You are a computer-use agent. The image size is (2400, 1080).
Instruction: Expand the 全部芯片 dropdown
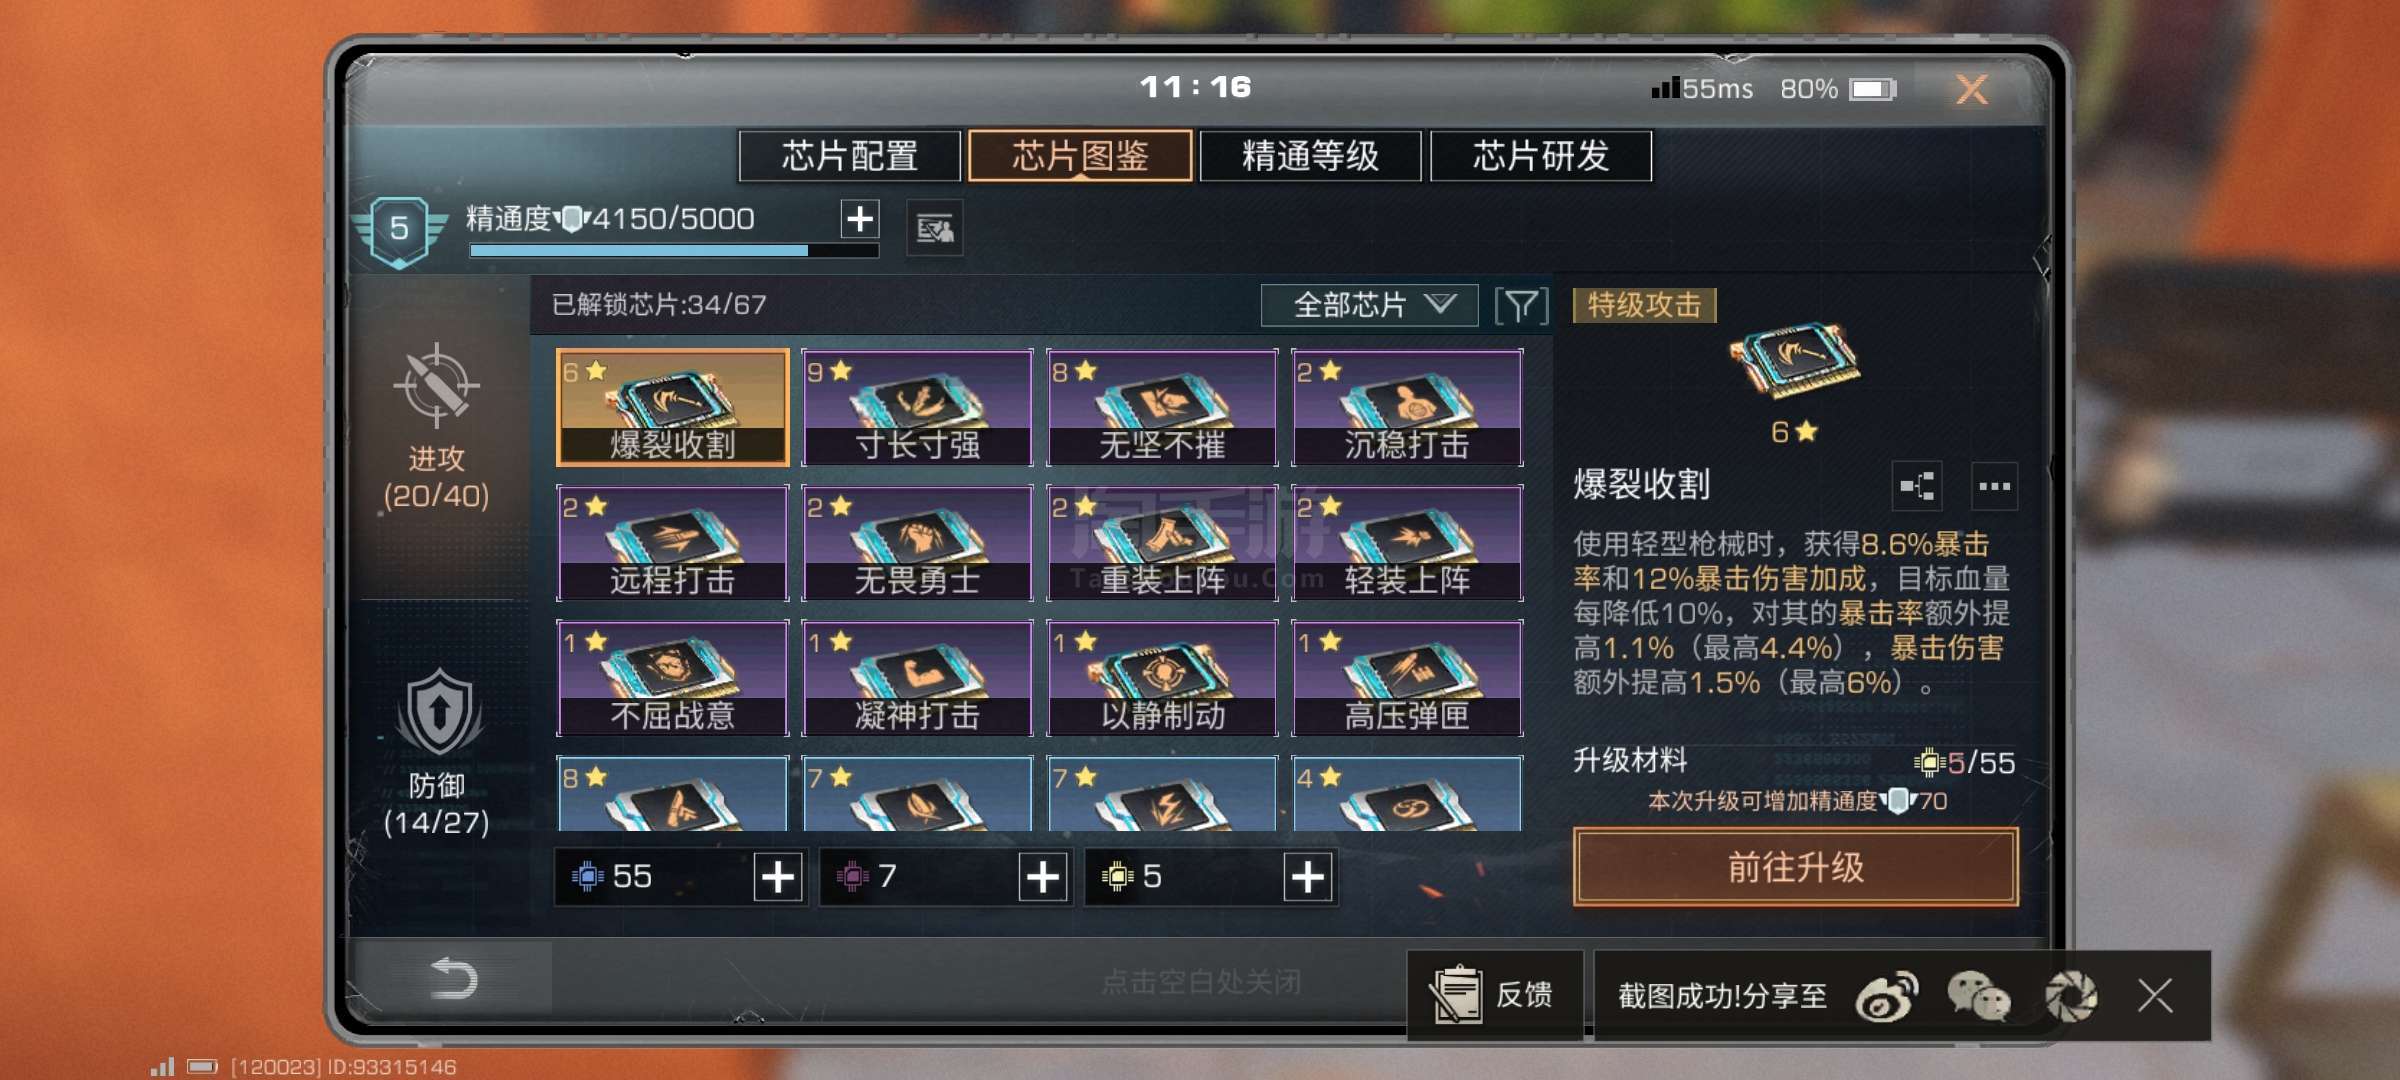(1369, 305)
